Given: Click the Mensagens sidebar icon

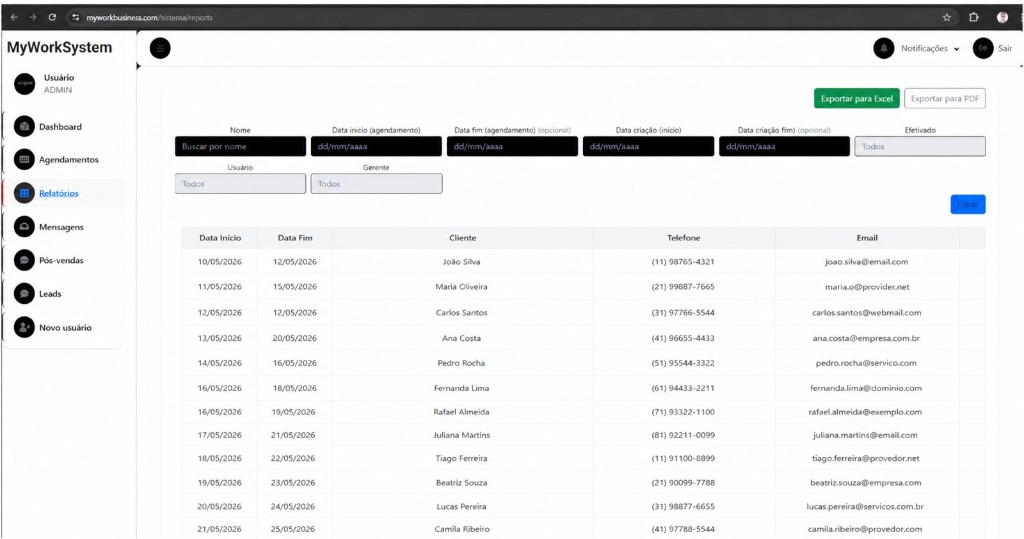Looking at the screenshot, I should 24,227.
